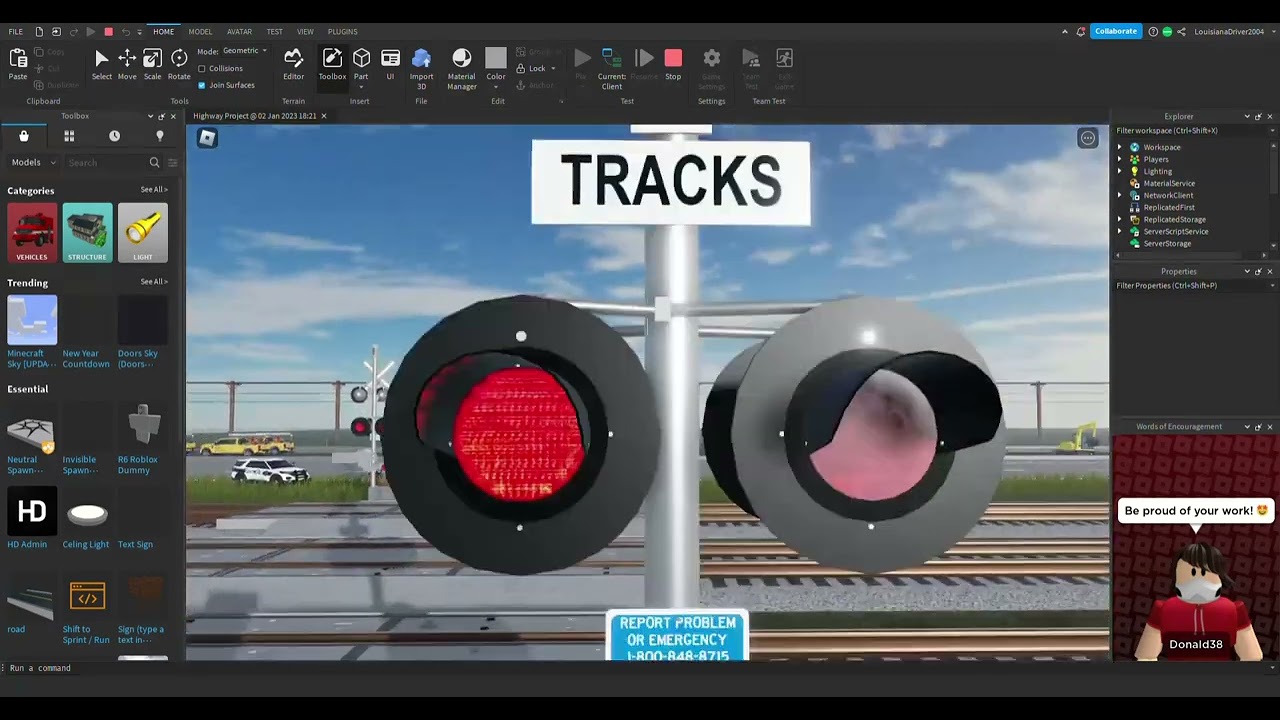Switch Toolbox to Marketplace tab
Image resolution: width=1280 pixels, height=720 pixels.
click(x=24, y=136)
